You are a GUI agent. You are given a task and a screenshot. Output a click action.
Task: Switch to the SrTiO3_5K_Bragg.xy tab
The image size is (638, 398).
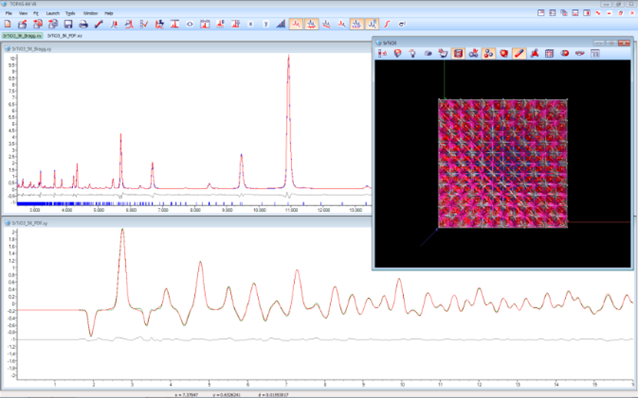click(22, 36)
